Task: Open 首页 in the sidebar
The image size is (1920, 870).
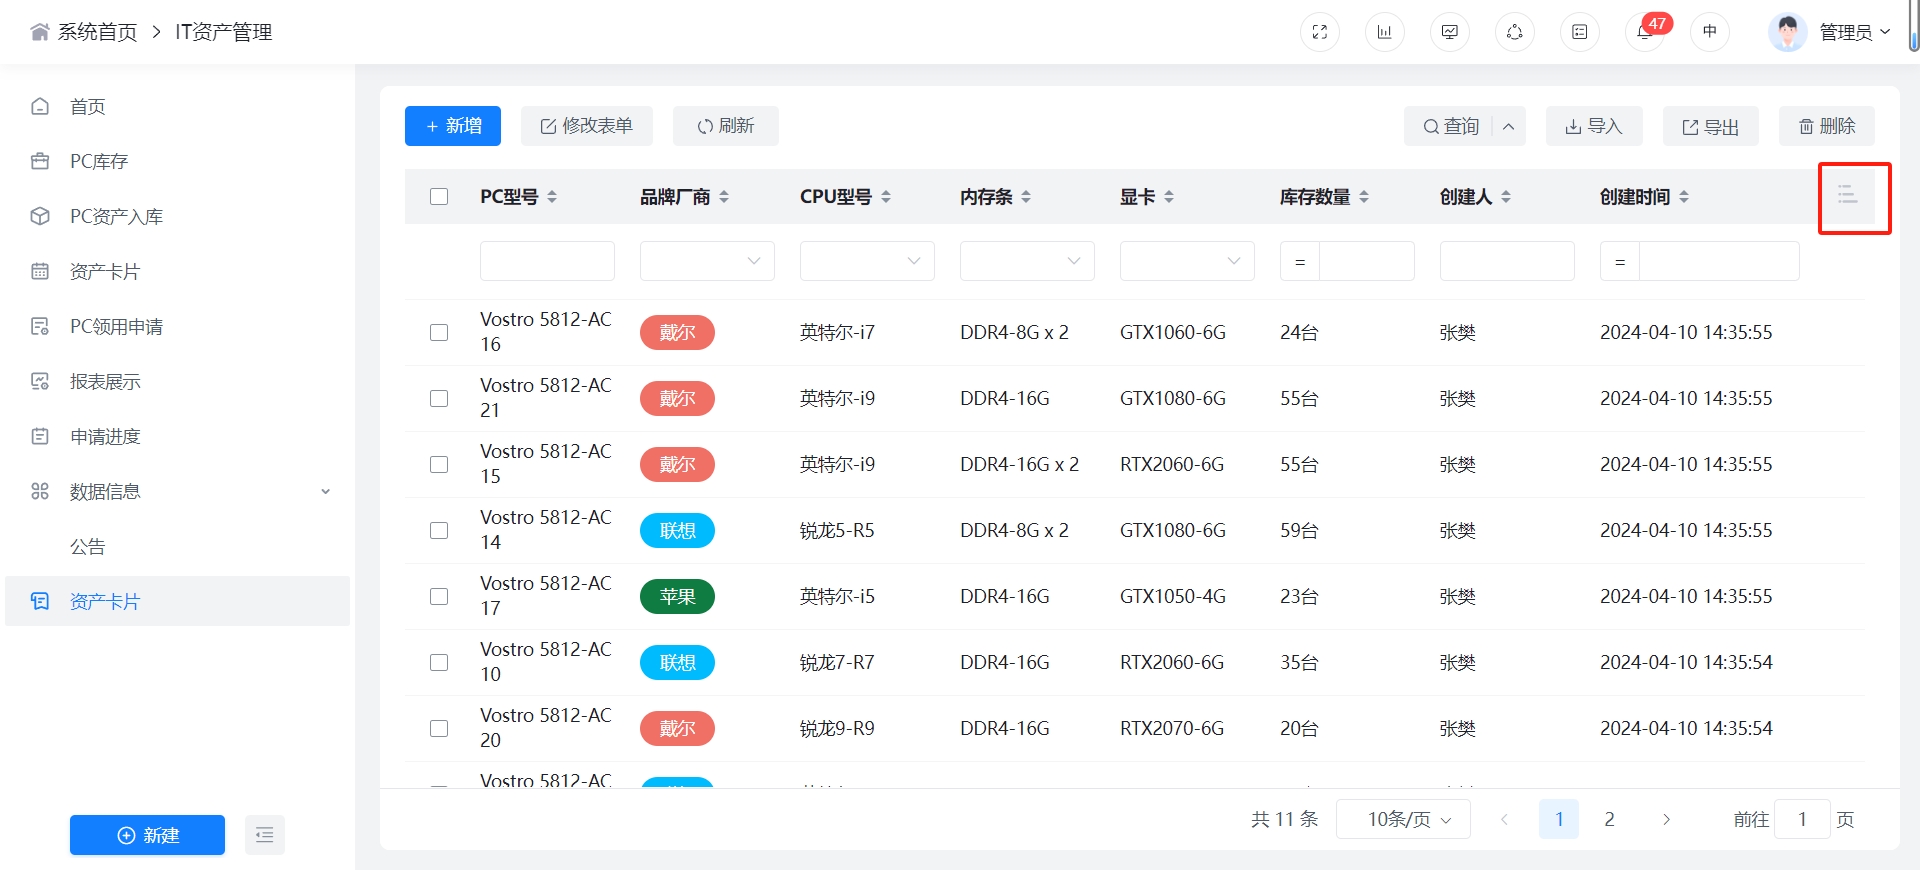Action: [x=178, y=106]
